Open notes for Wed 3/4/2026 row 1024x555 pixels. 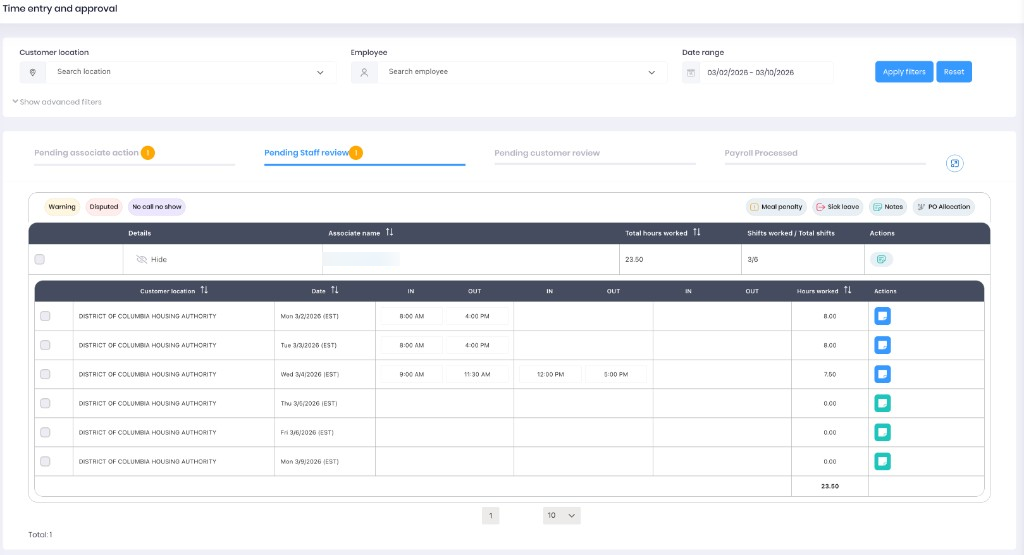(x=882, y=374)
